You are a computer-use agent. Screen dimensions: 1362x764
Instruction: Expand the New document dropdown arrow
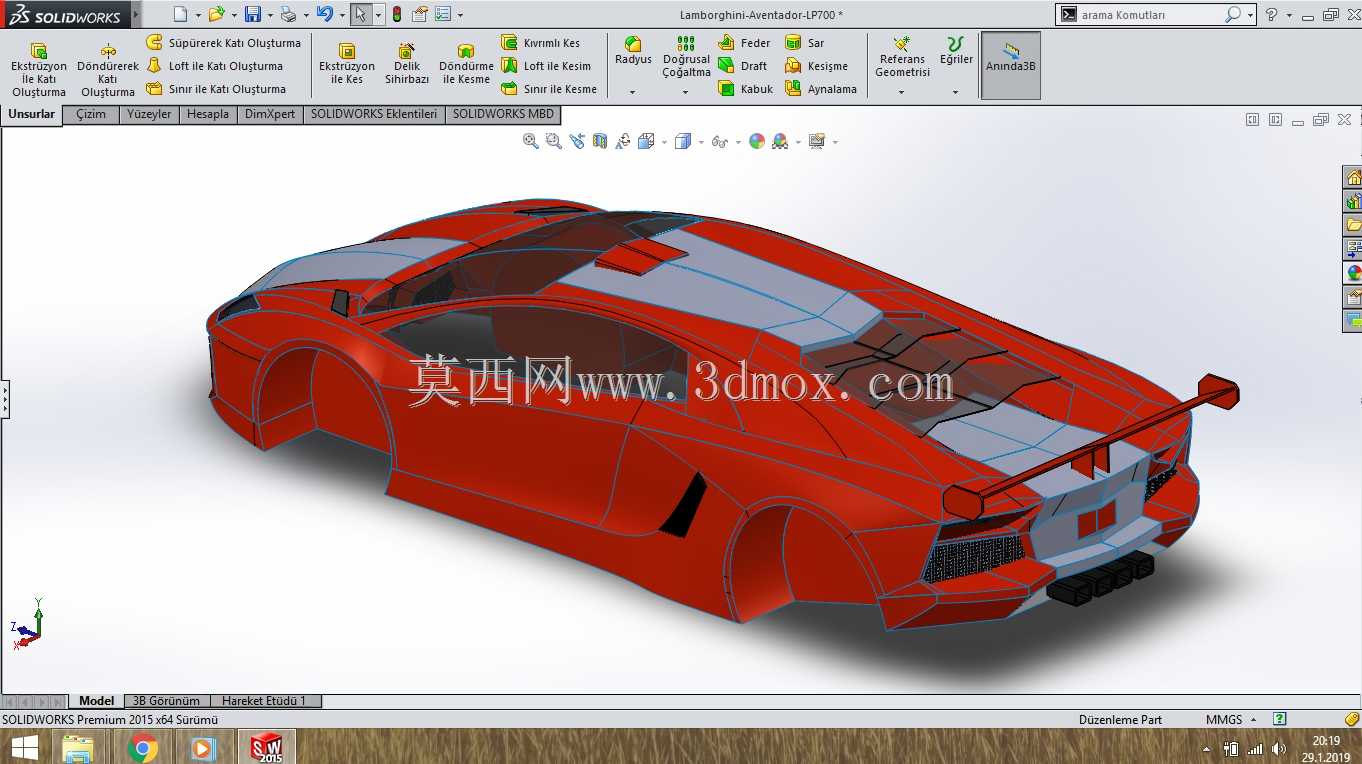[198, 15]
